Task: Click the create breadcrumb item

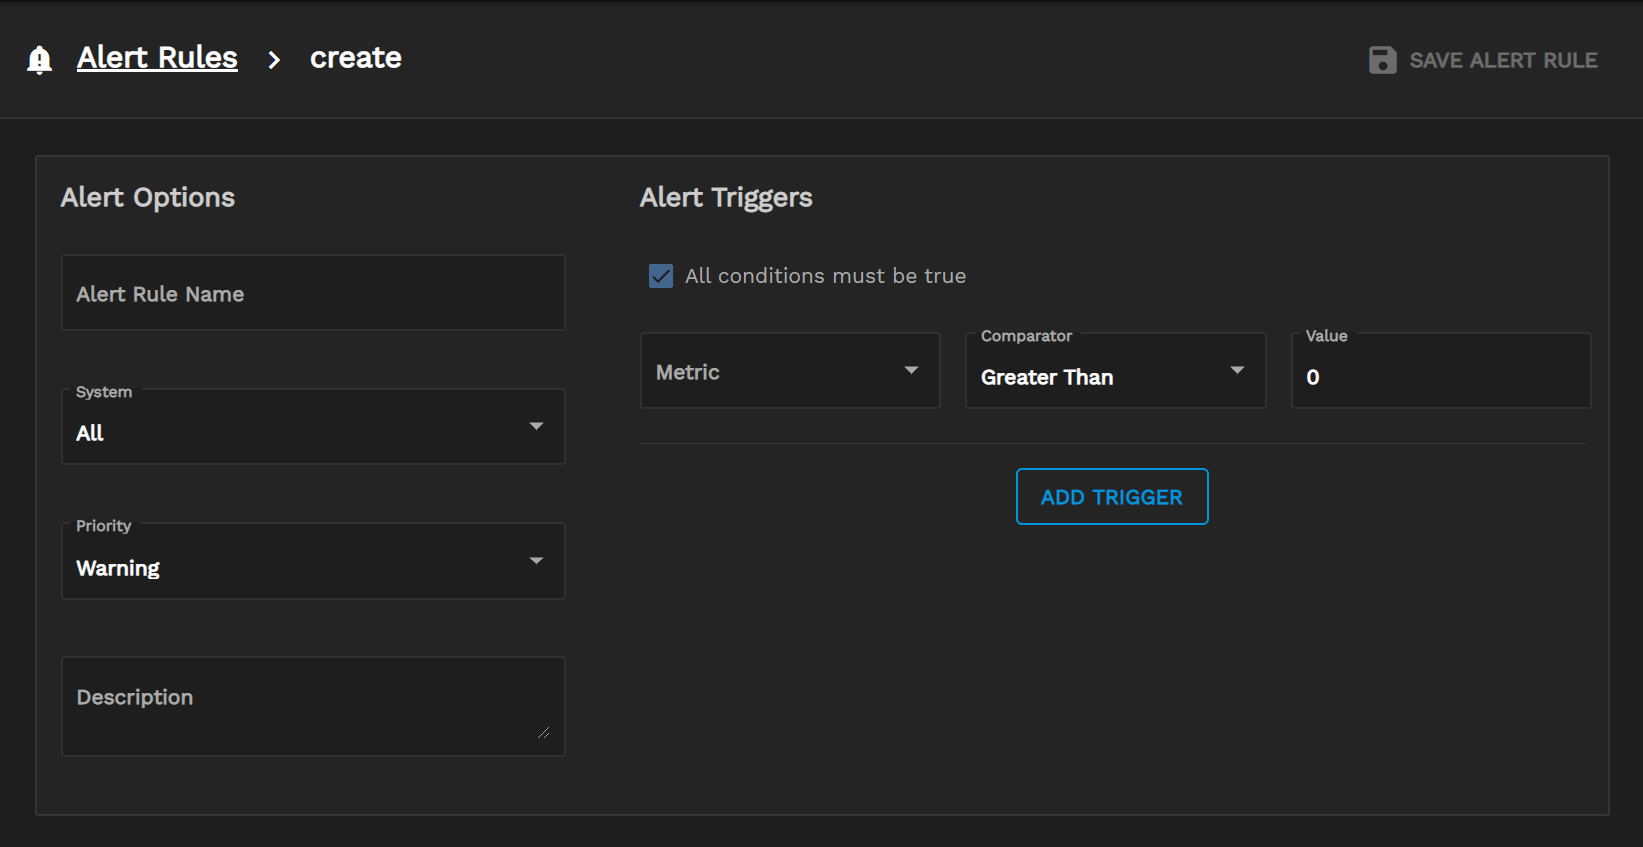Action: click(355, 58)
